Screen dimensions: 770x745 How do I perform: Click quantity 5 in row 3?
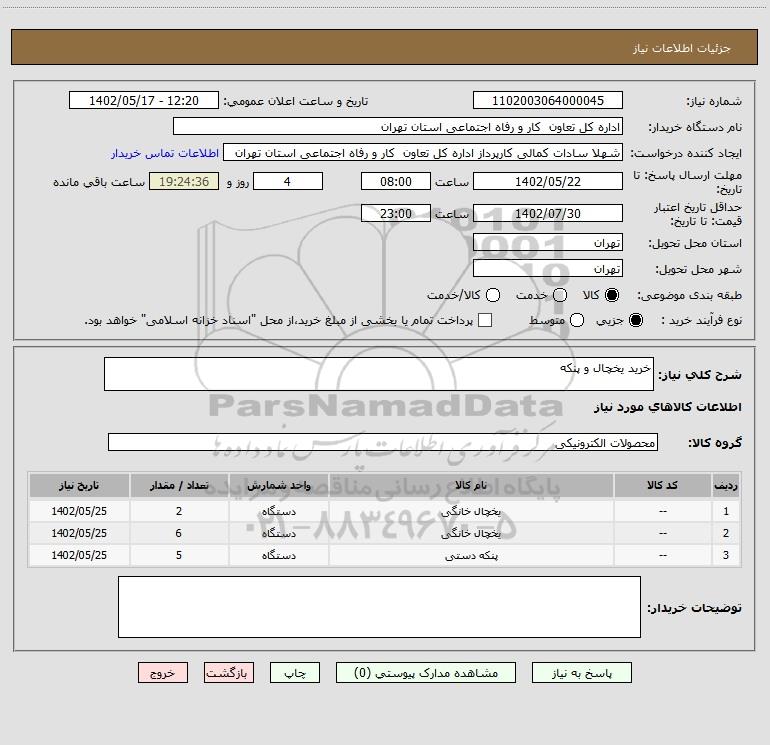179,555
